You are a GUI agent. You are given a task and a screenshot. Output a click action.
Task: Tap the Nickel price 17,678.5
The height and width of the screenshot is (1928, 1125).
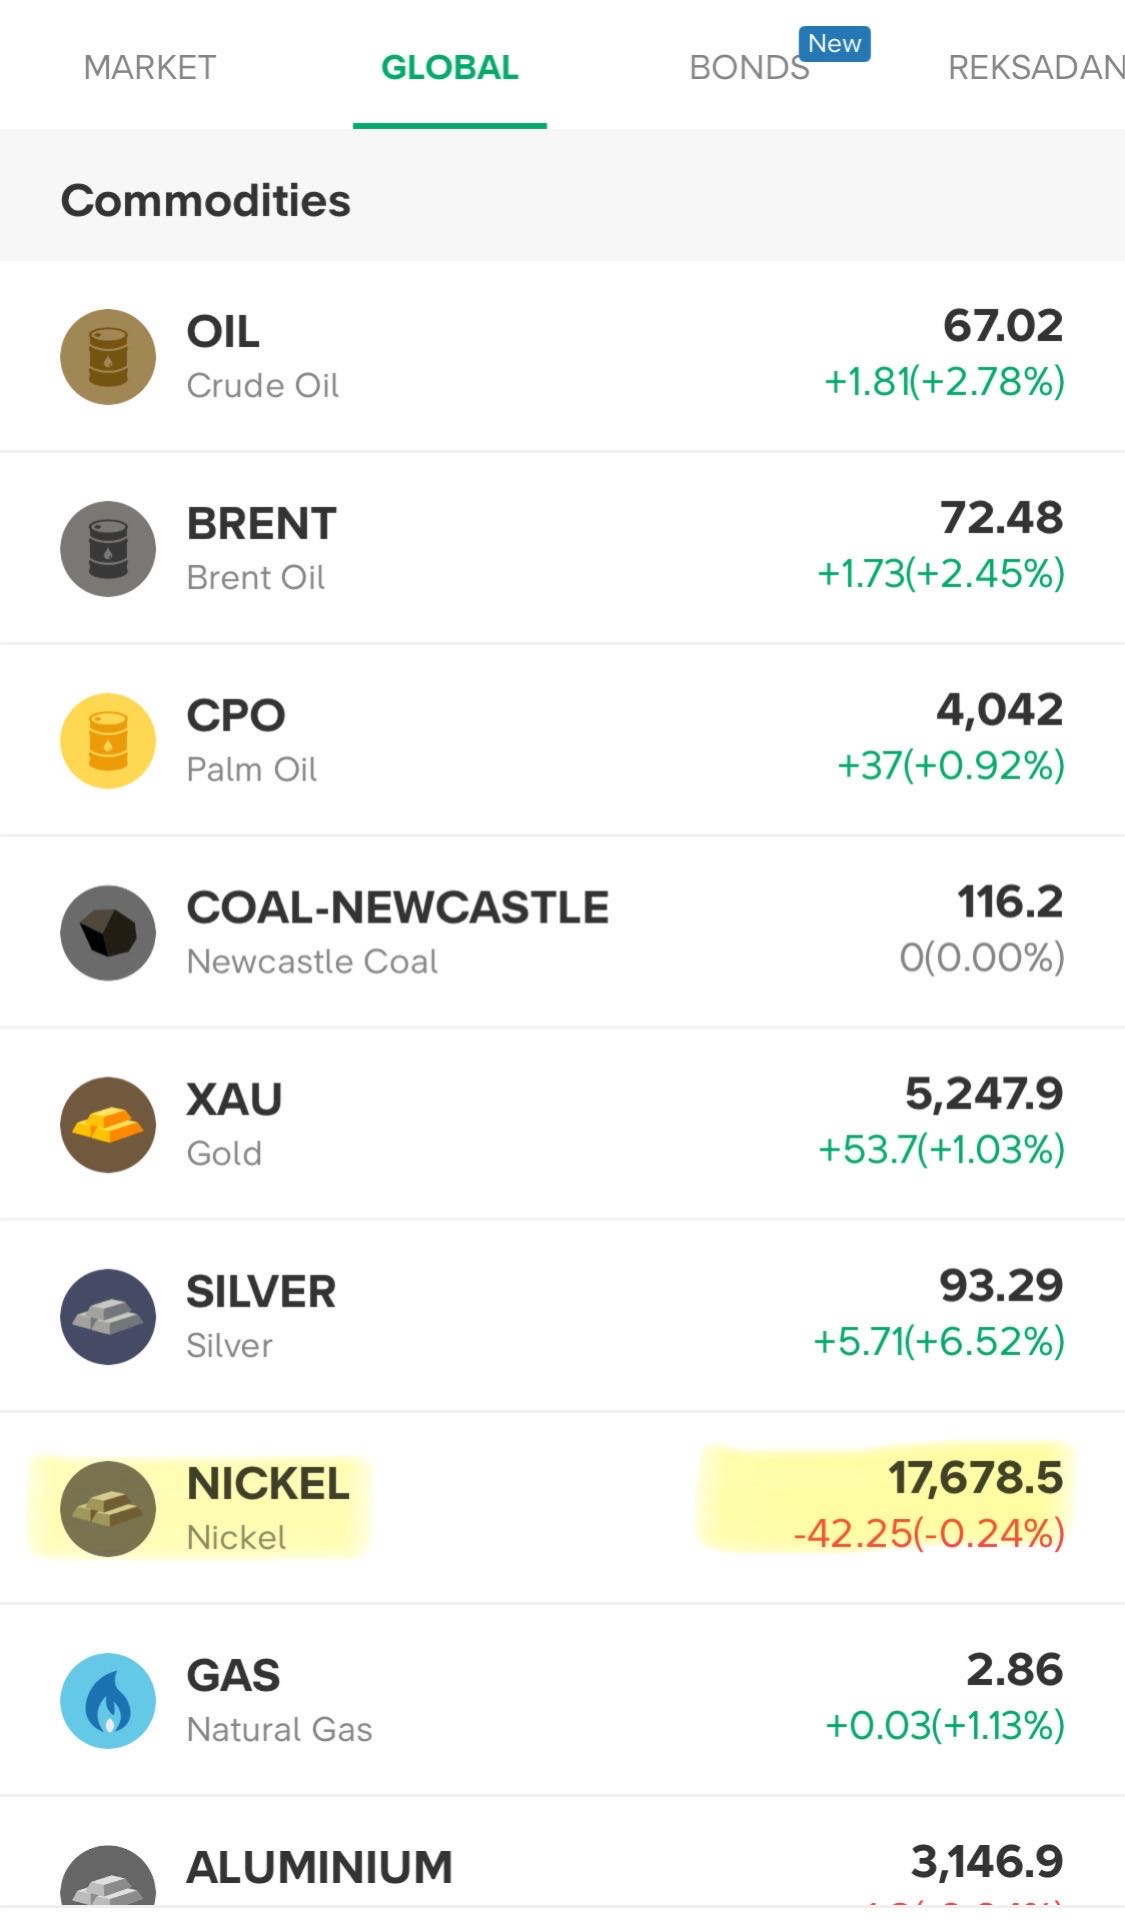(975, 1478)
